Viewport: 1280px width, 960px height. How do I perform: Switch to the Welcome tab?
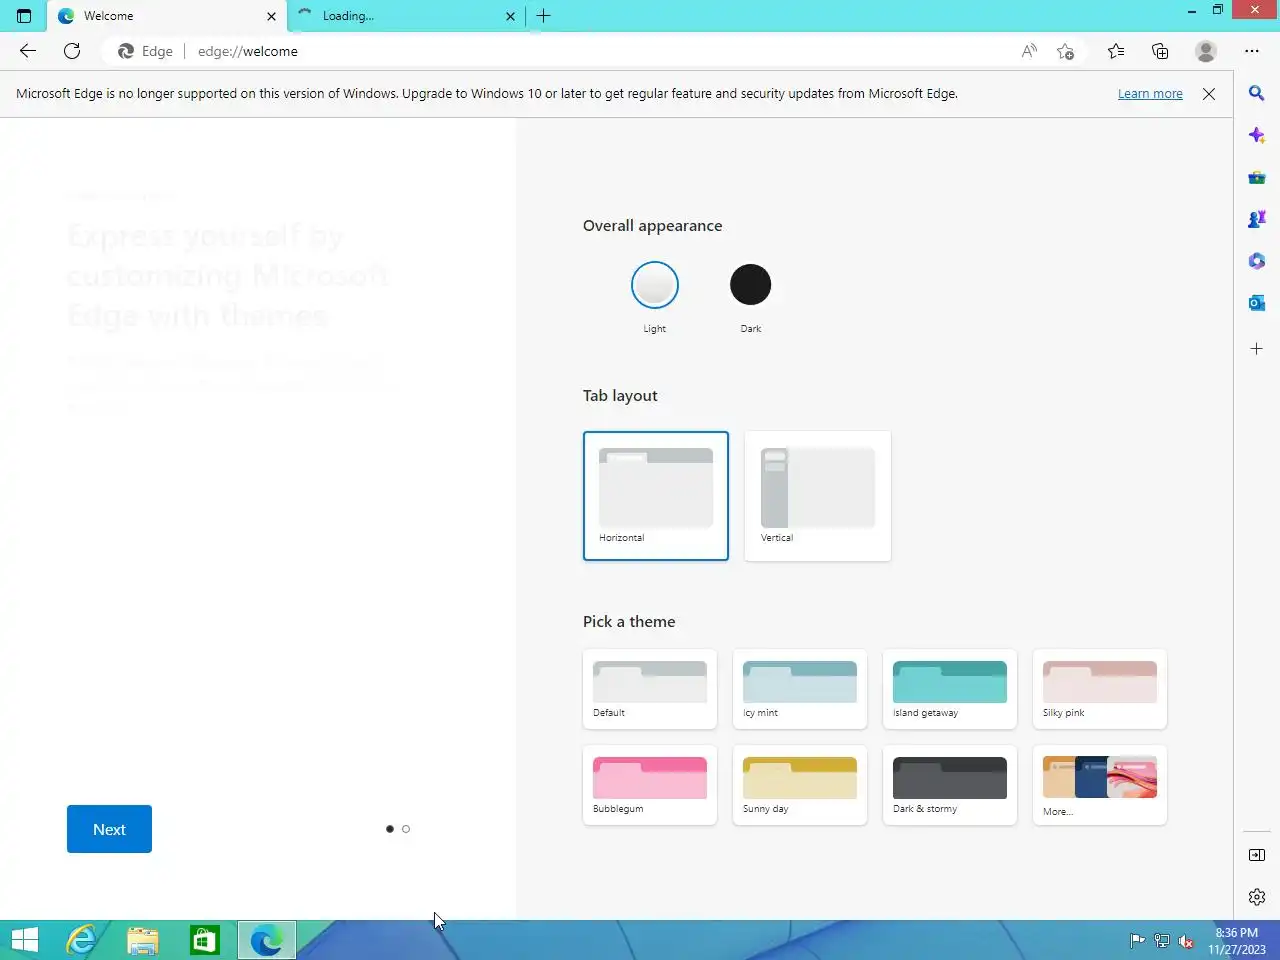pyautogui.click(x=166, y=16)
